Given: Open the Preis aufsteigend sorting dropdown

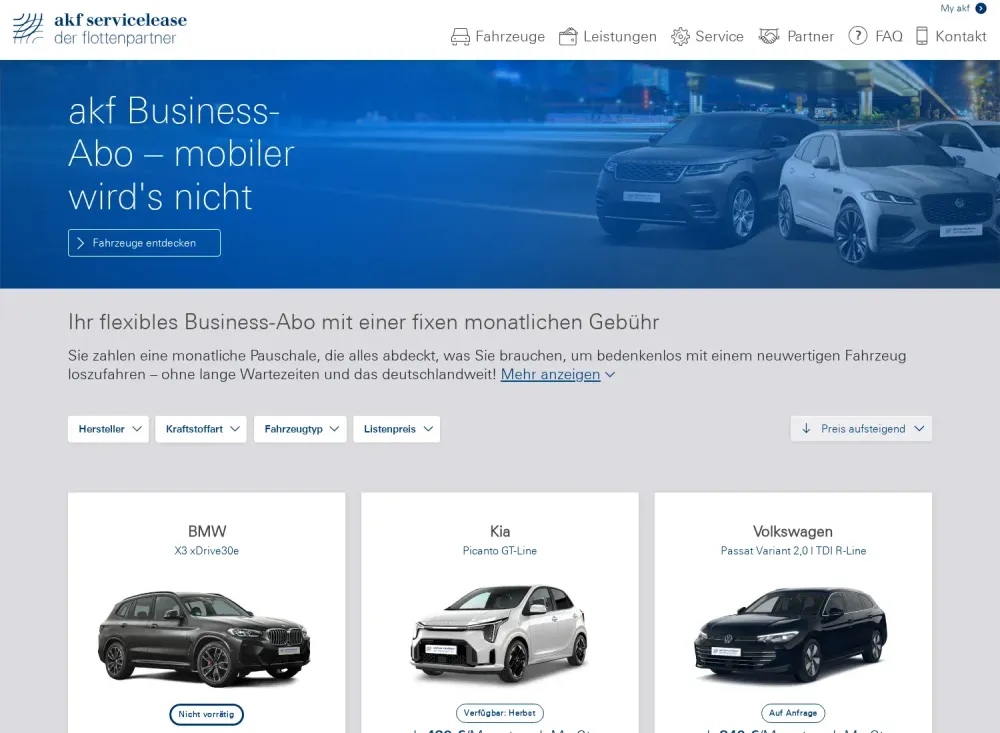Looking at the screenshot, I should 861,429.
